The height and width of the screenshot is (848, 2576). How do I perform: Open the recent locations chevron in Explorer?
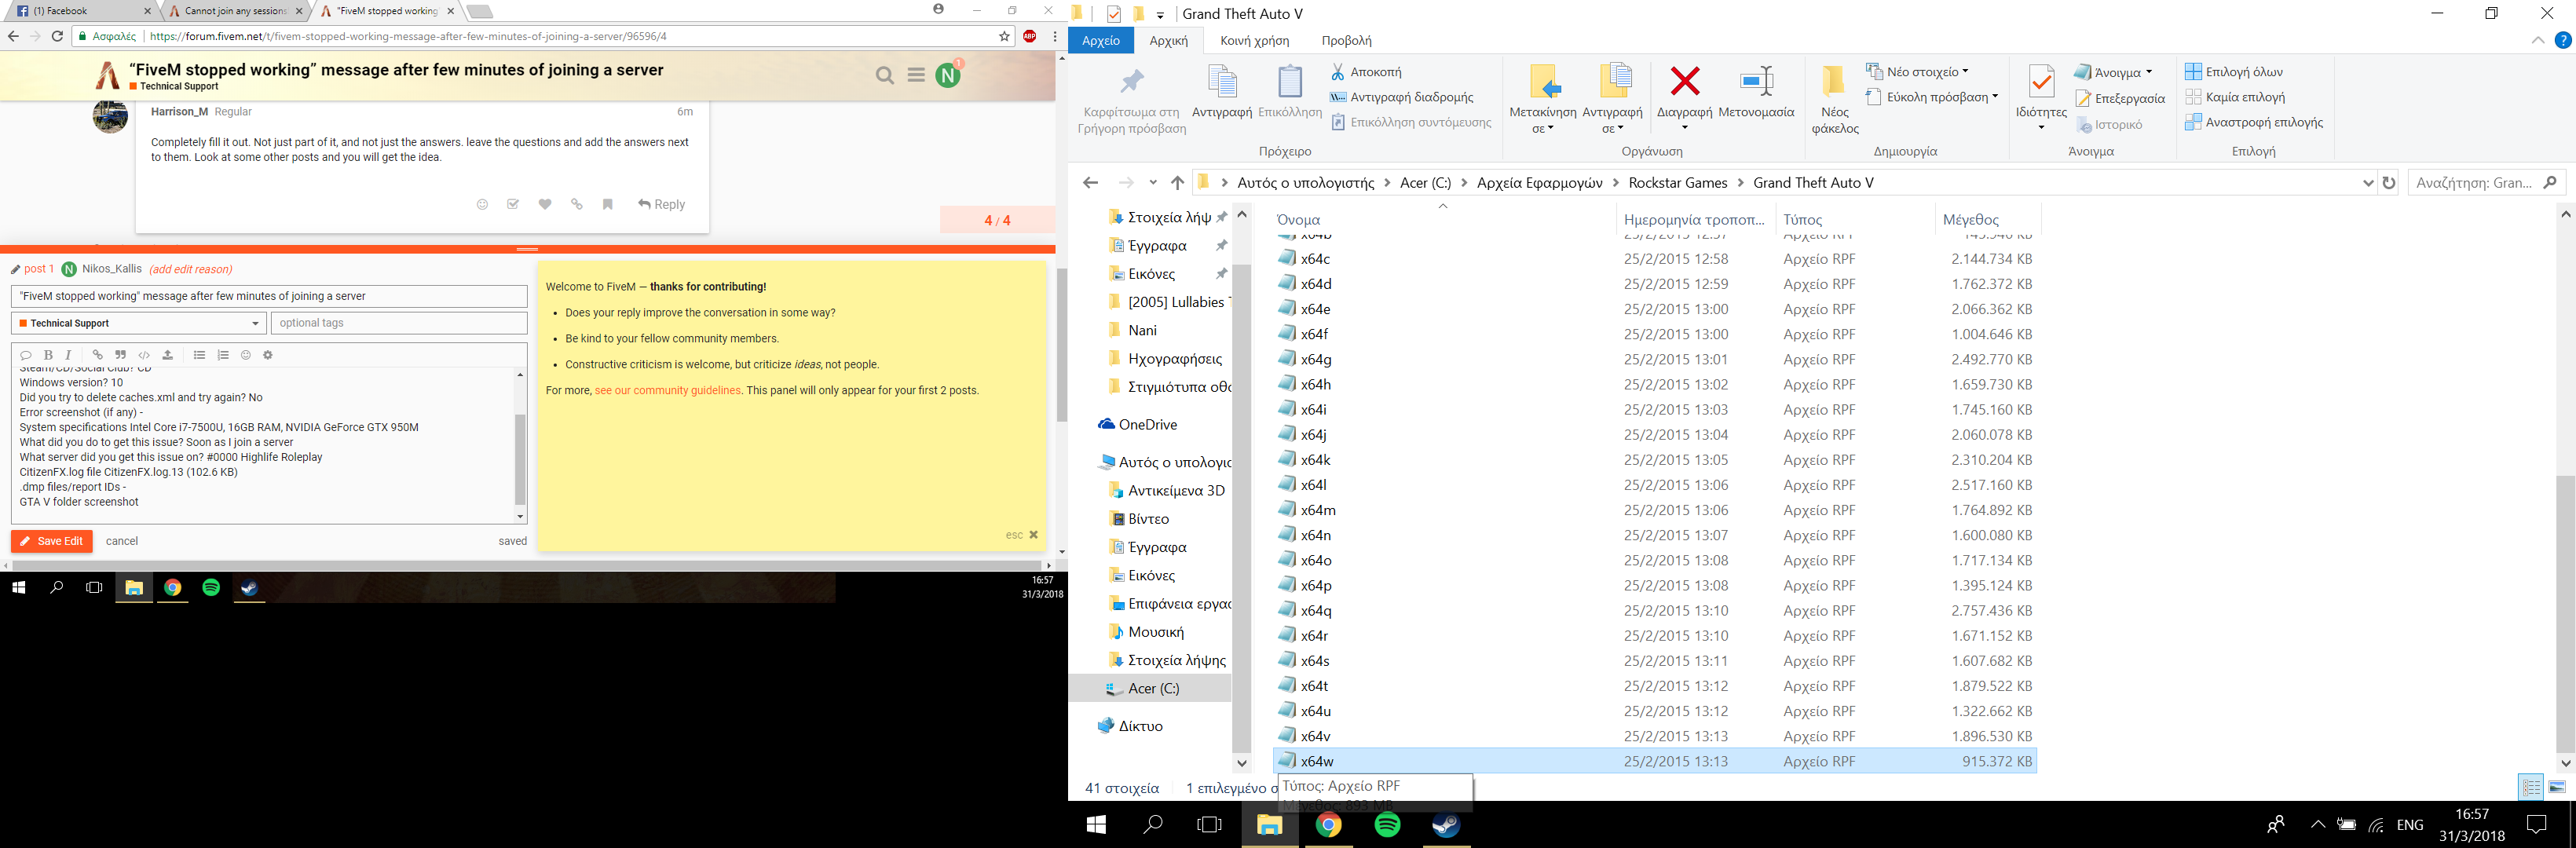[1153, 183]
